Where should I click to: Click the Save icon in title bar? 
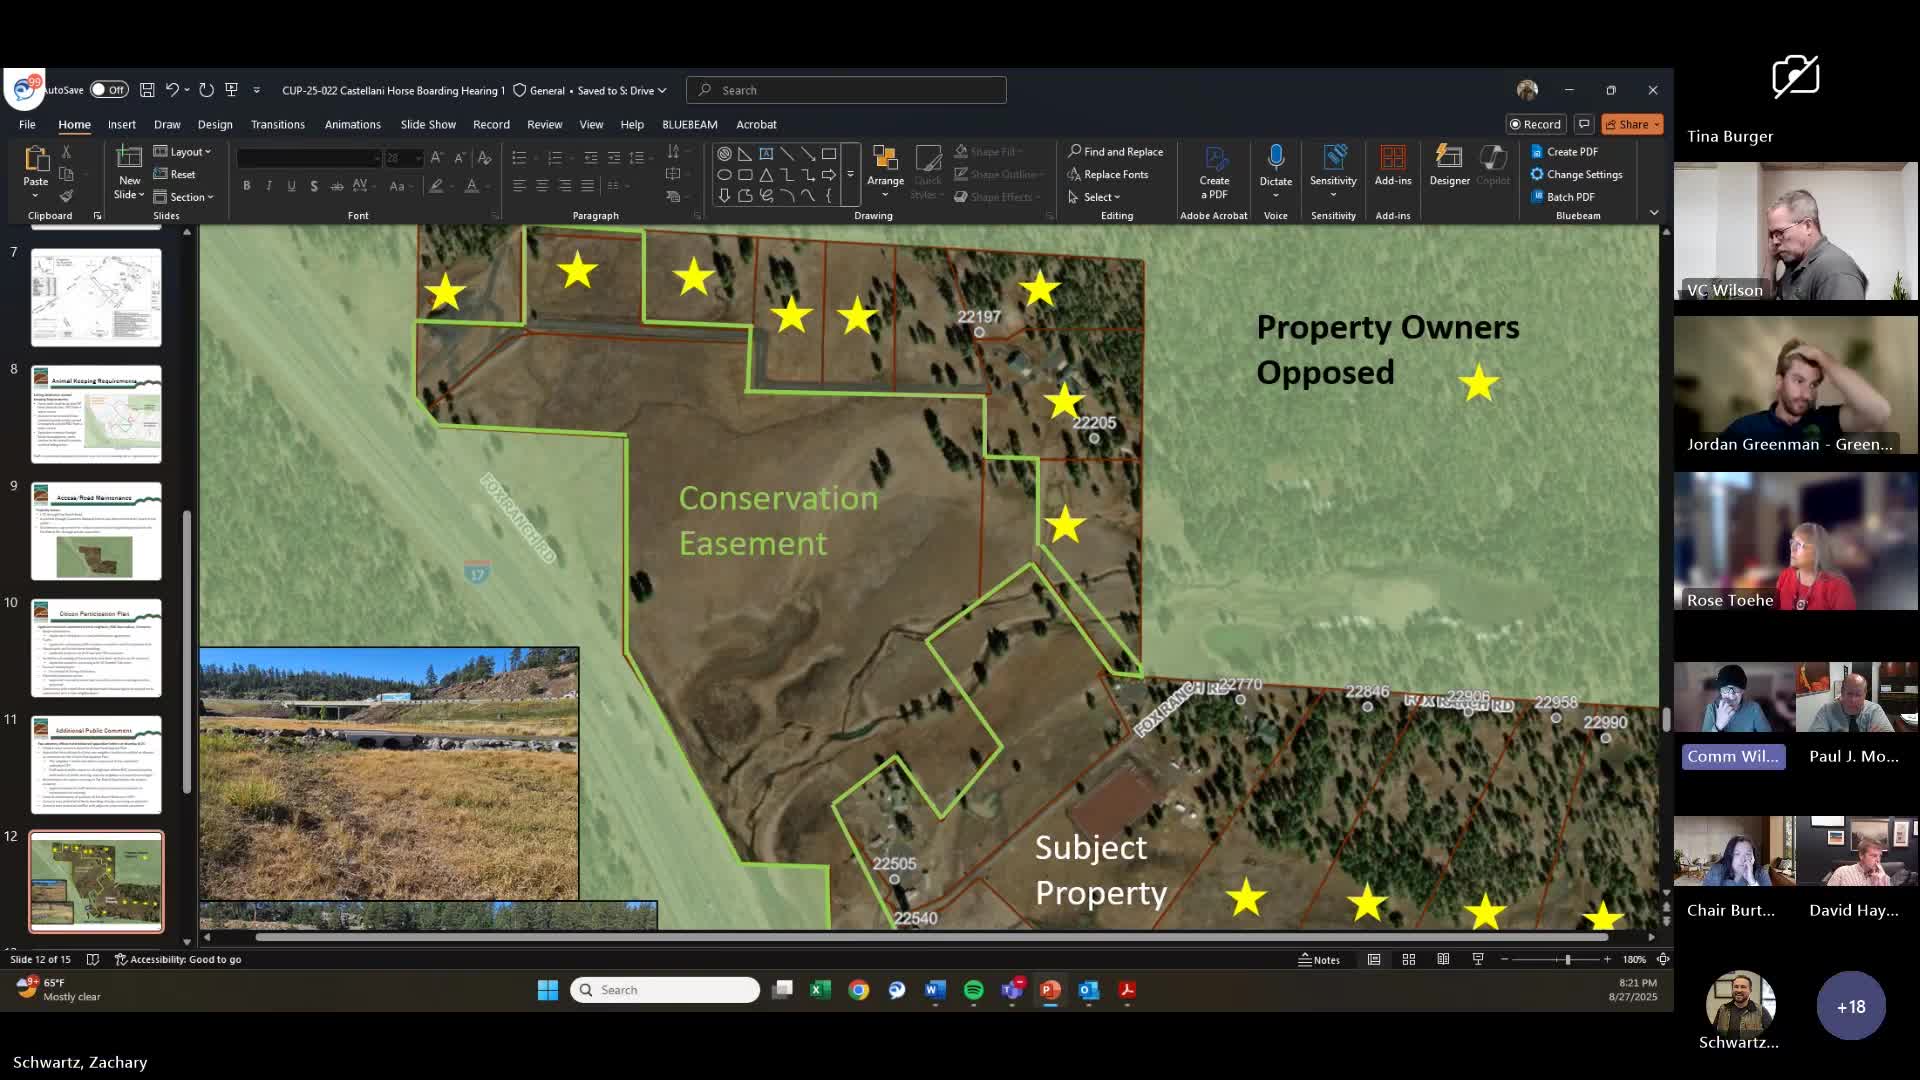pos(147,90)
